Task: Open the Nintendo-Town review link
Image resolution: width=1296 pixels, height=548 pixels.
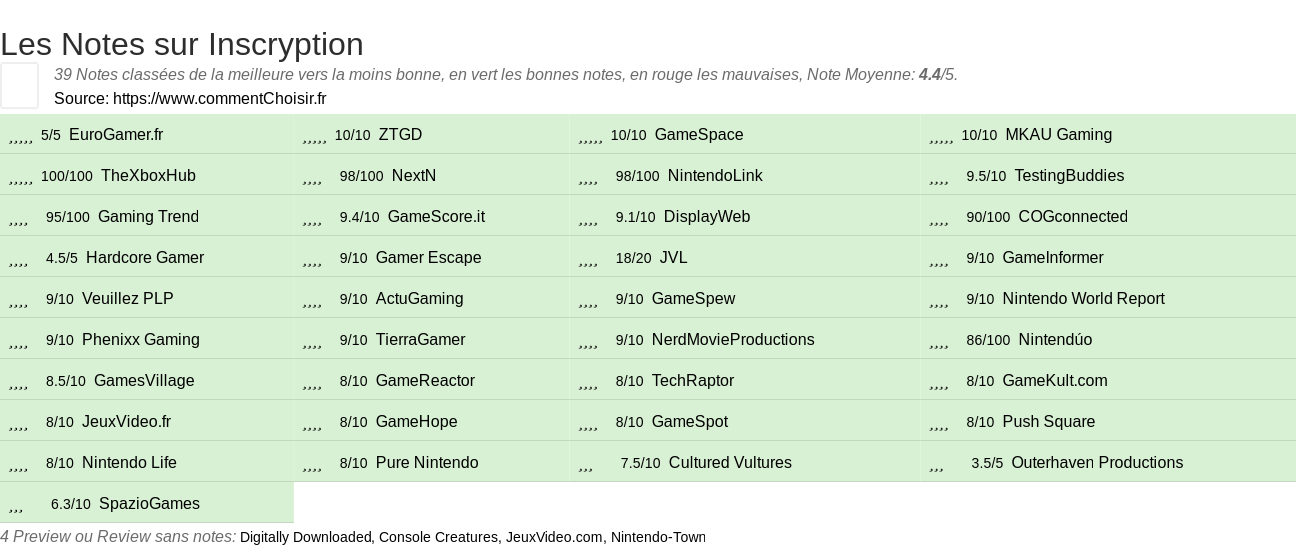Action: [x=658, y=537]
